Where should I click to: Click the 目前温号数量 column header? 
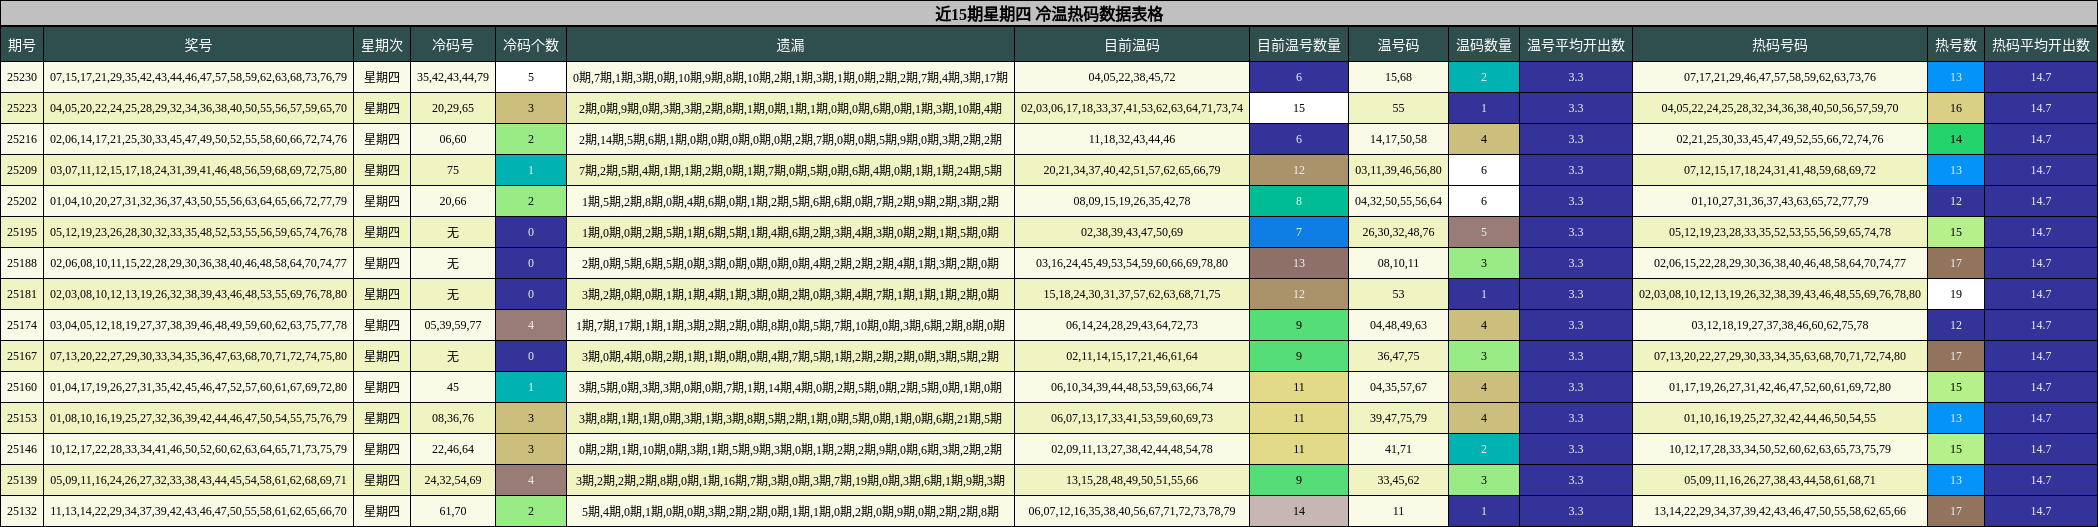pyautogui.click(x=1299, y=45)
